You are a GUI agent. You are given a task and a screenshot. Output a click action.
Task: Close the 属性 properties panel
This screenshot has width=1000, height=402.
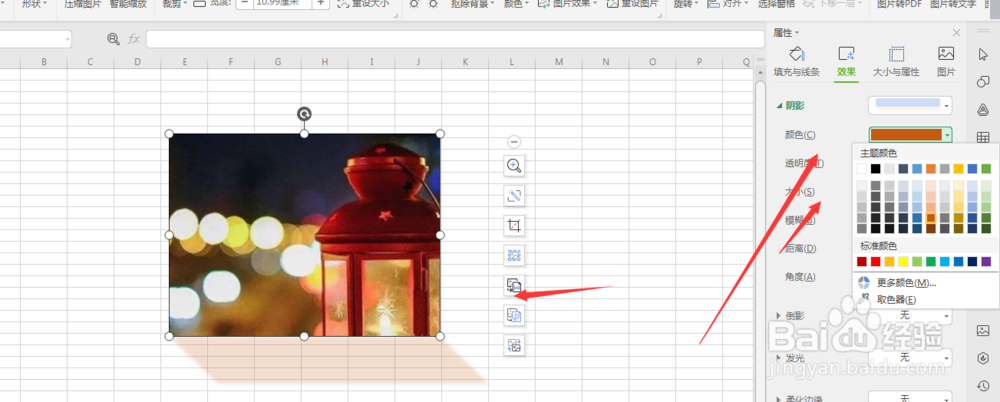tap(956, 33)
